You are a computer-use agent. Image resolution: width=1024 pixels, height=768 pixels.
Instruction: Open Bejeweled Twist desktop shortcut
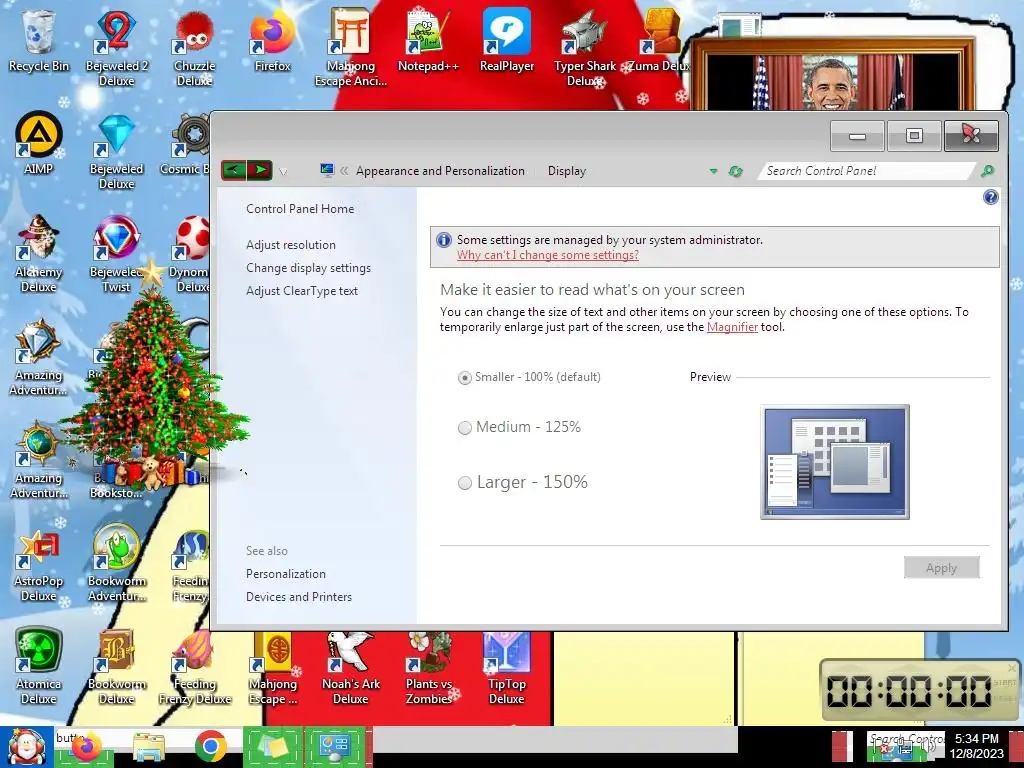117,255
